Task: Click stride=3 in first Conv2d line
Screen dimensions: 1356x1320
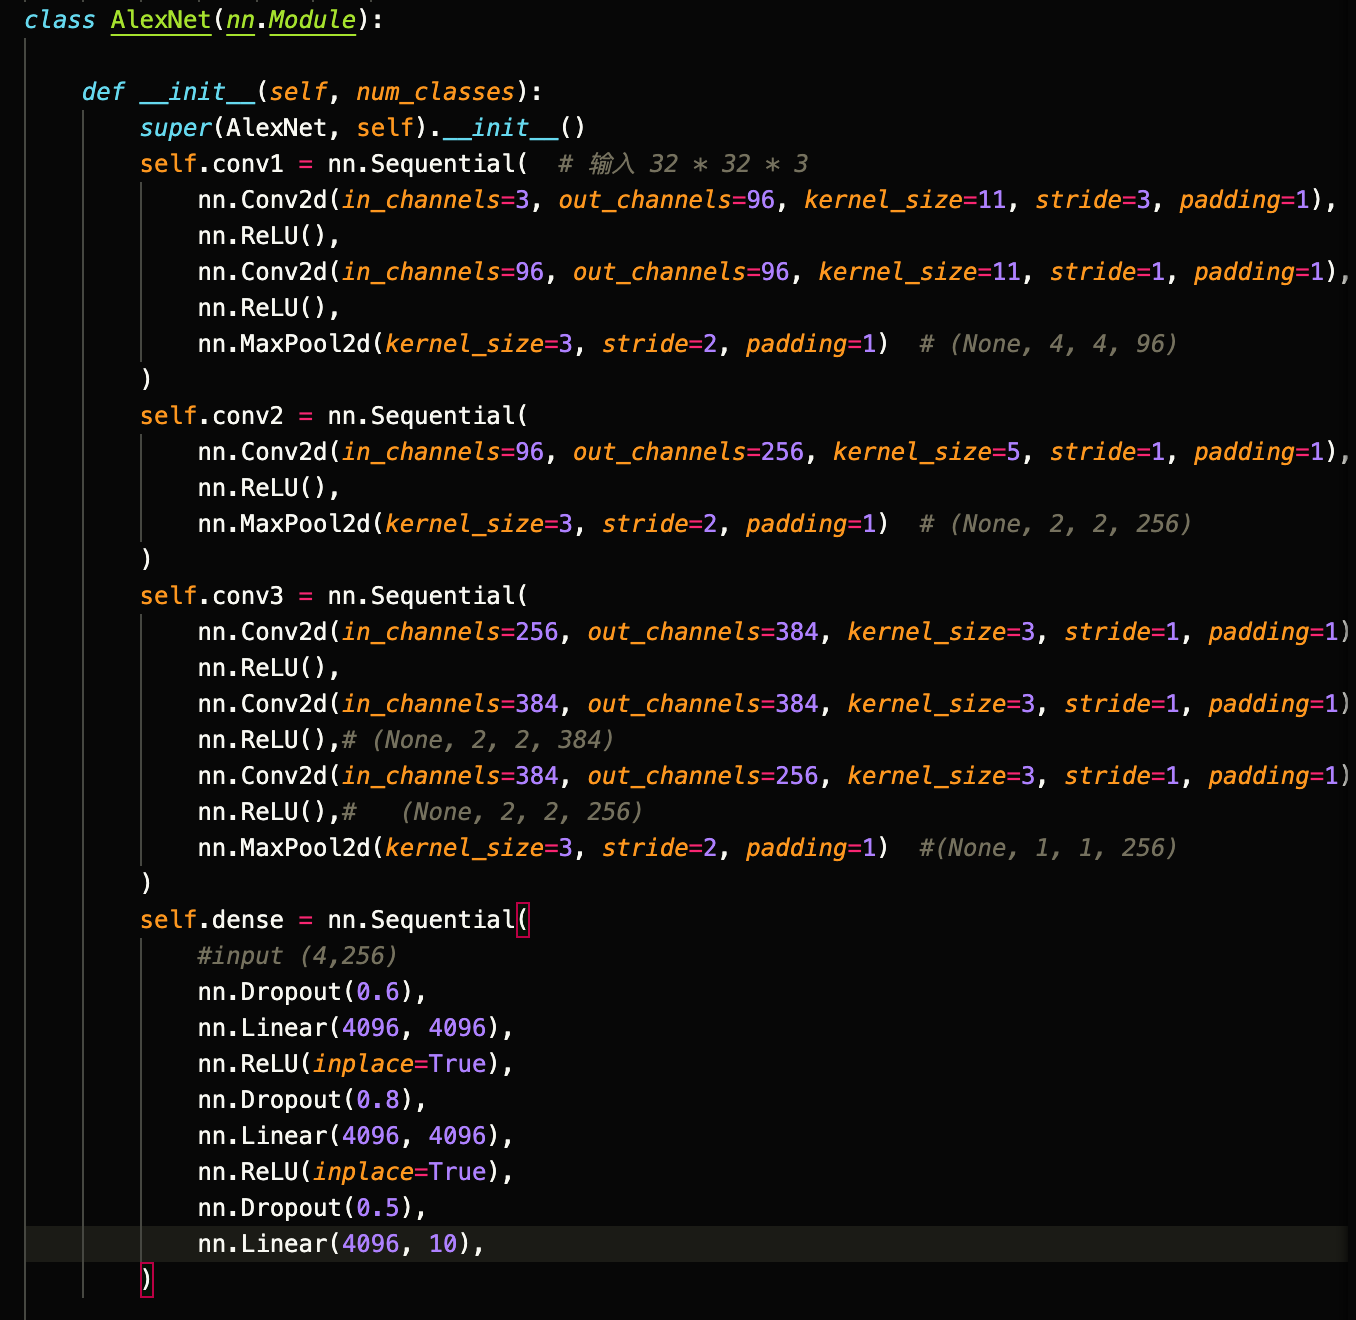Action: [1093, 200]
